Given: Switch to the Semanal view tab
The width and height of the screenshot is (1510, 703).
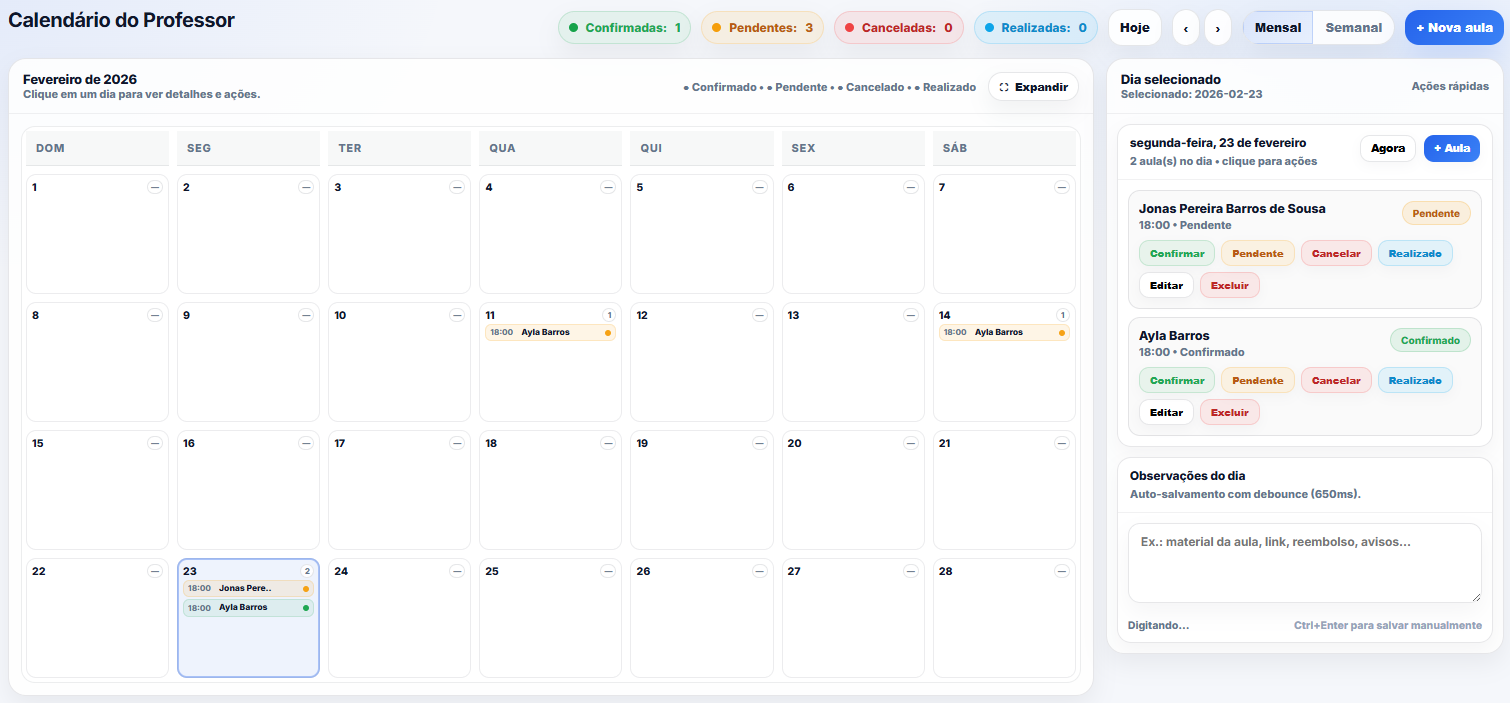Looking at the screenshot, I should [1352, 27].
